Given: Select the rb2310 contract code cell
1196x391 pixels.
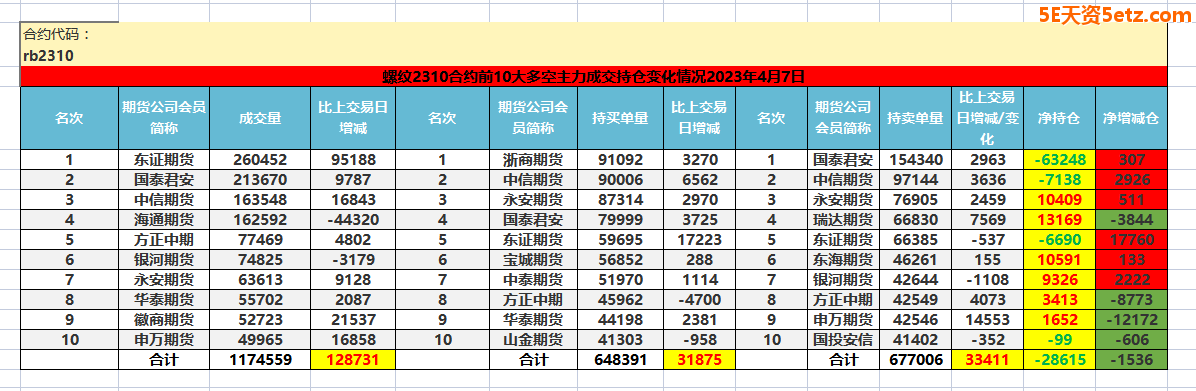Looking at the screenshot, I should point(593,56).
